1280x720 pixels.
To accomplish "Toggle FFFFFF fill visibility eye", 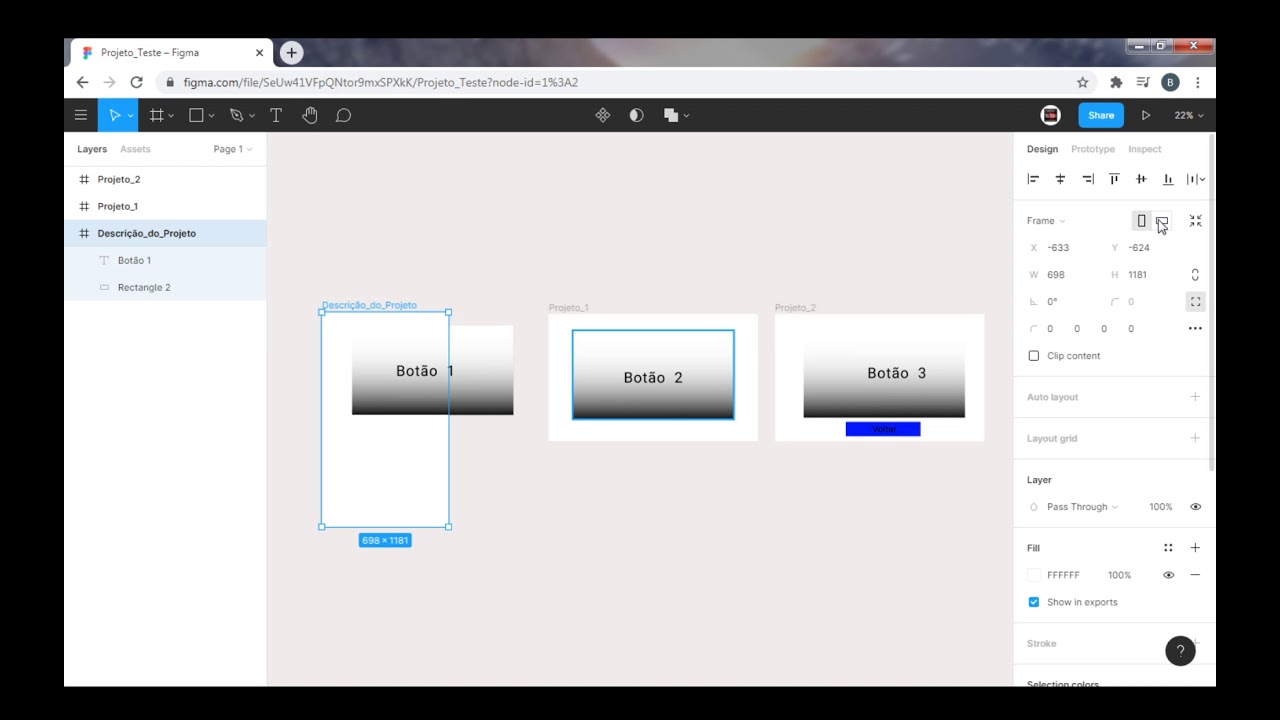I will [1168, 575].
